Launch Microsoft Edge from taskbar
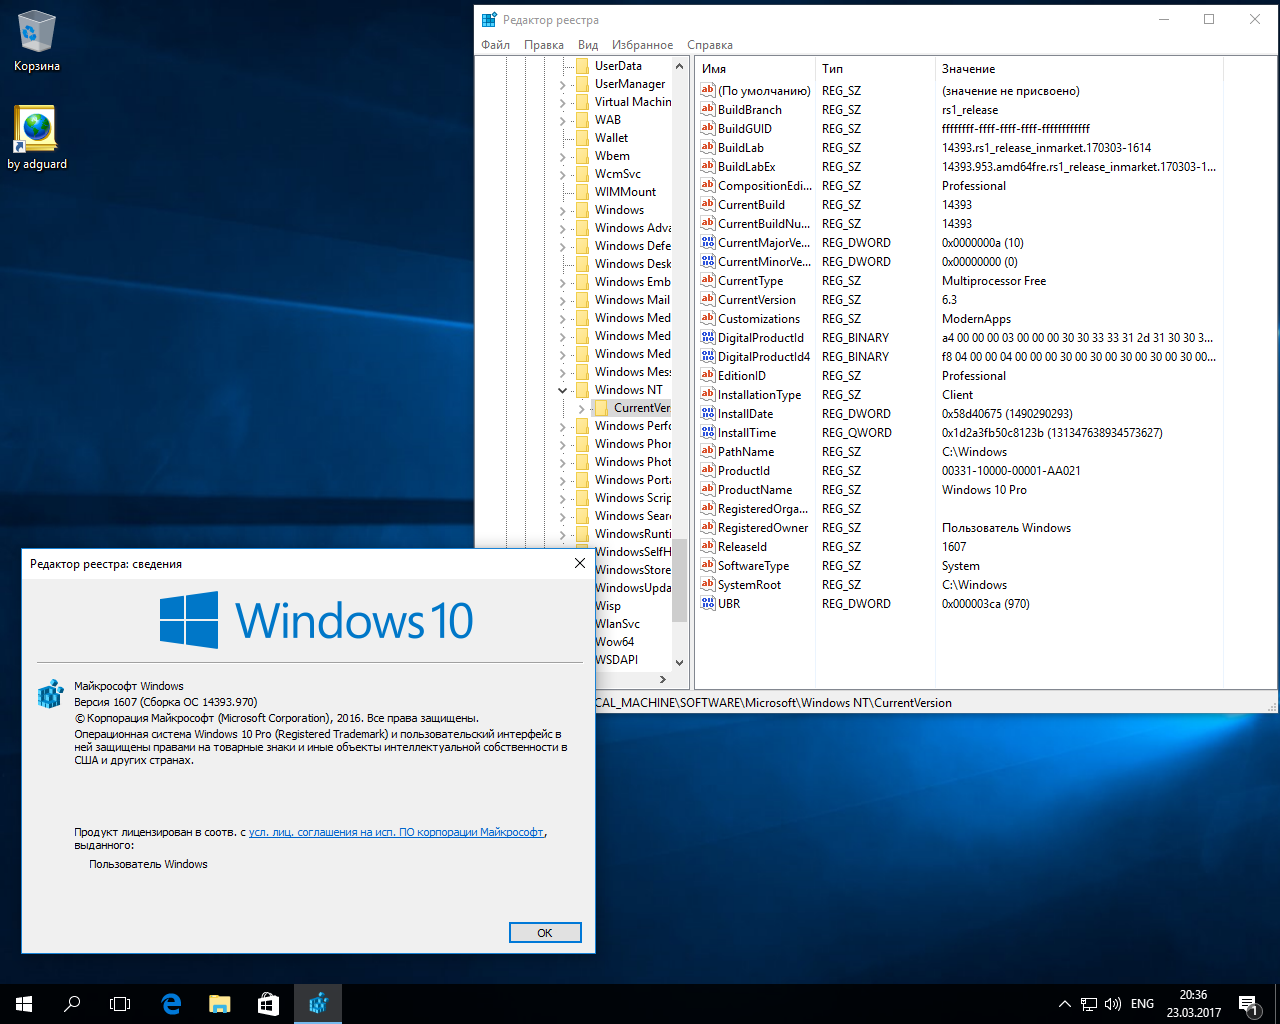 [171, 1004]
